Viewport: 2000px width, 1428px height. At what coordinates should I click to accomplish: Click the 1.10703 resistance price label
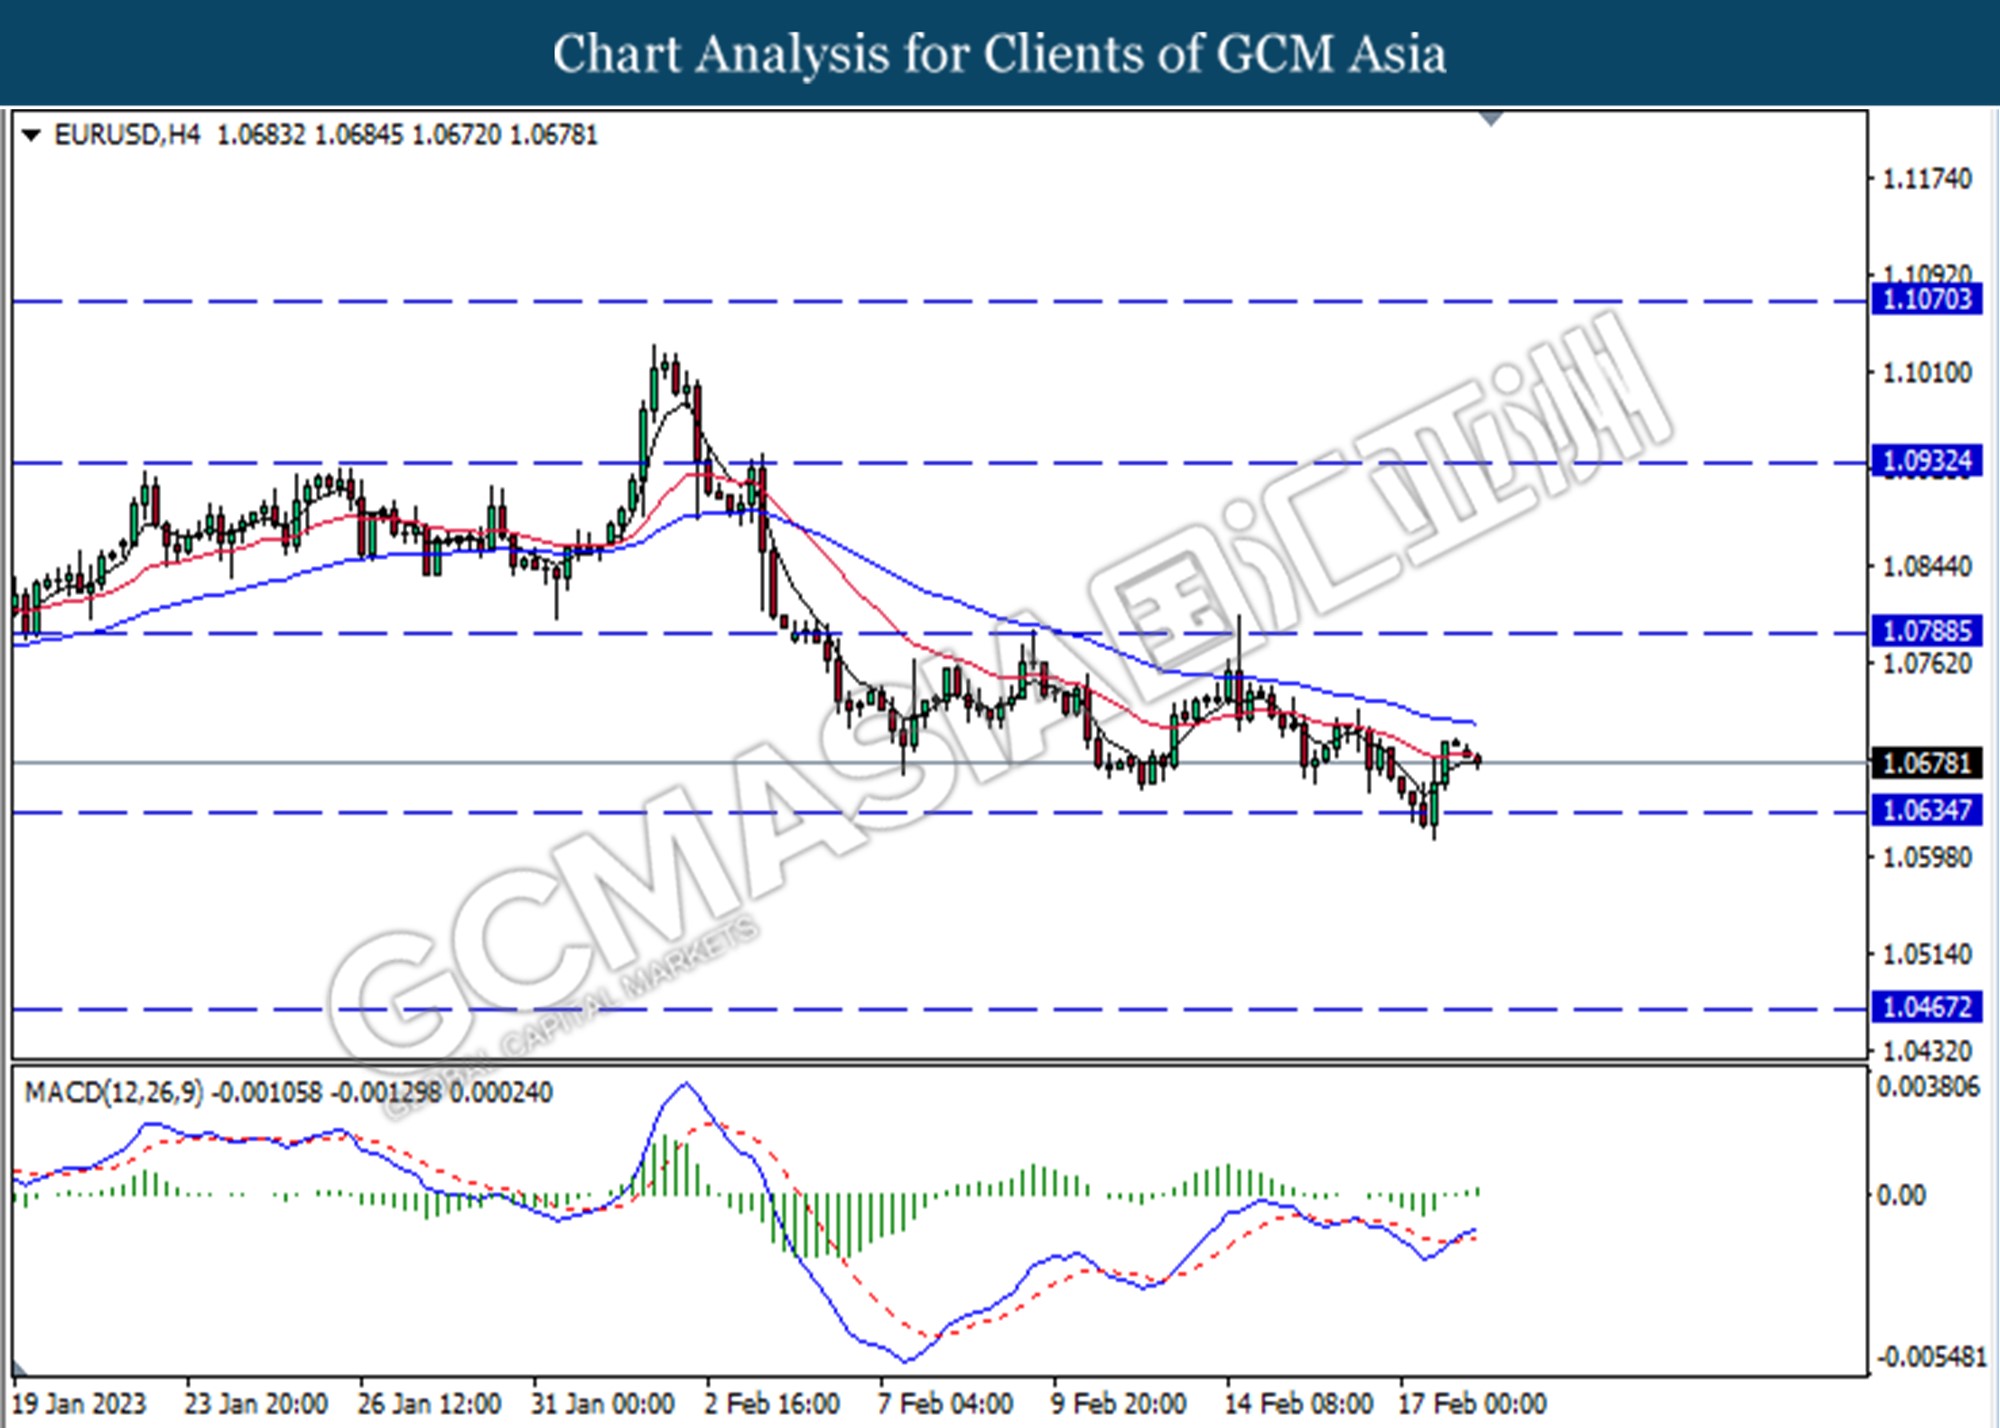click(x=1926, y=299)
